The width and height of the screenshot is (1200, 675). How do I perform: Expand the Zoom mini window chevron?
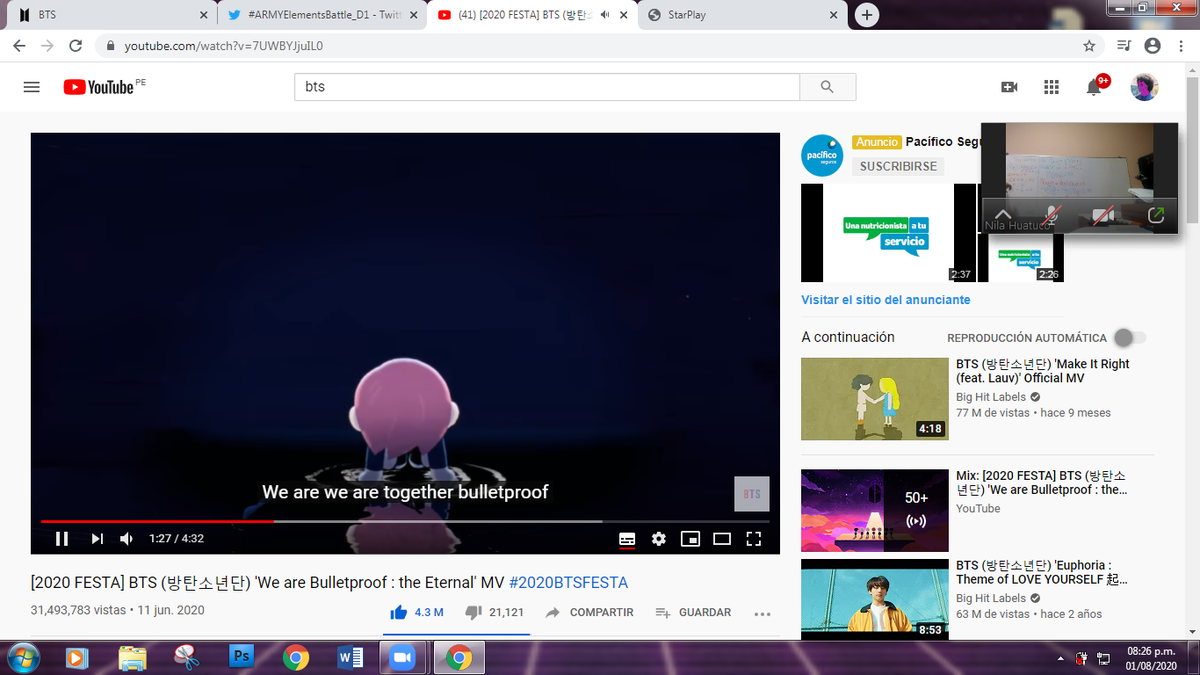point(1004,214)
